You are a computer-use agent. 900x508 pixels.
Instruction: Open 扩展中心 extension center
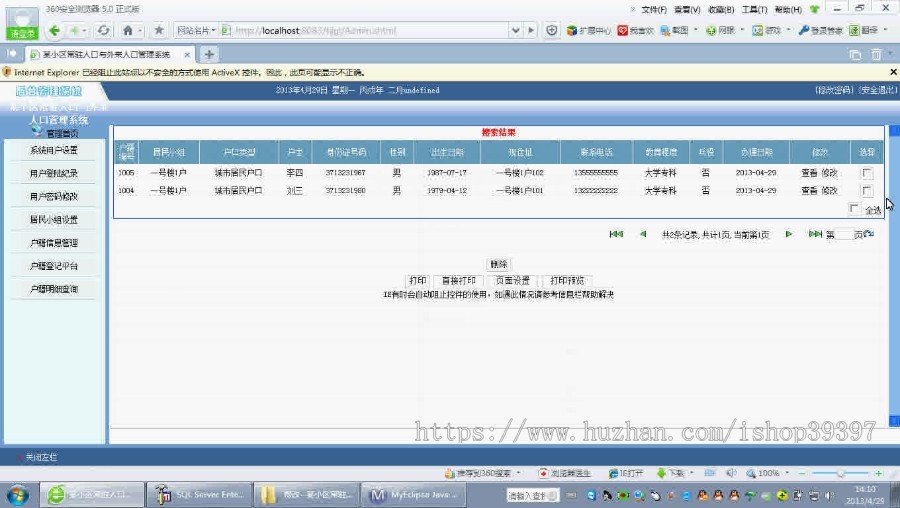coord(588,30)
